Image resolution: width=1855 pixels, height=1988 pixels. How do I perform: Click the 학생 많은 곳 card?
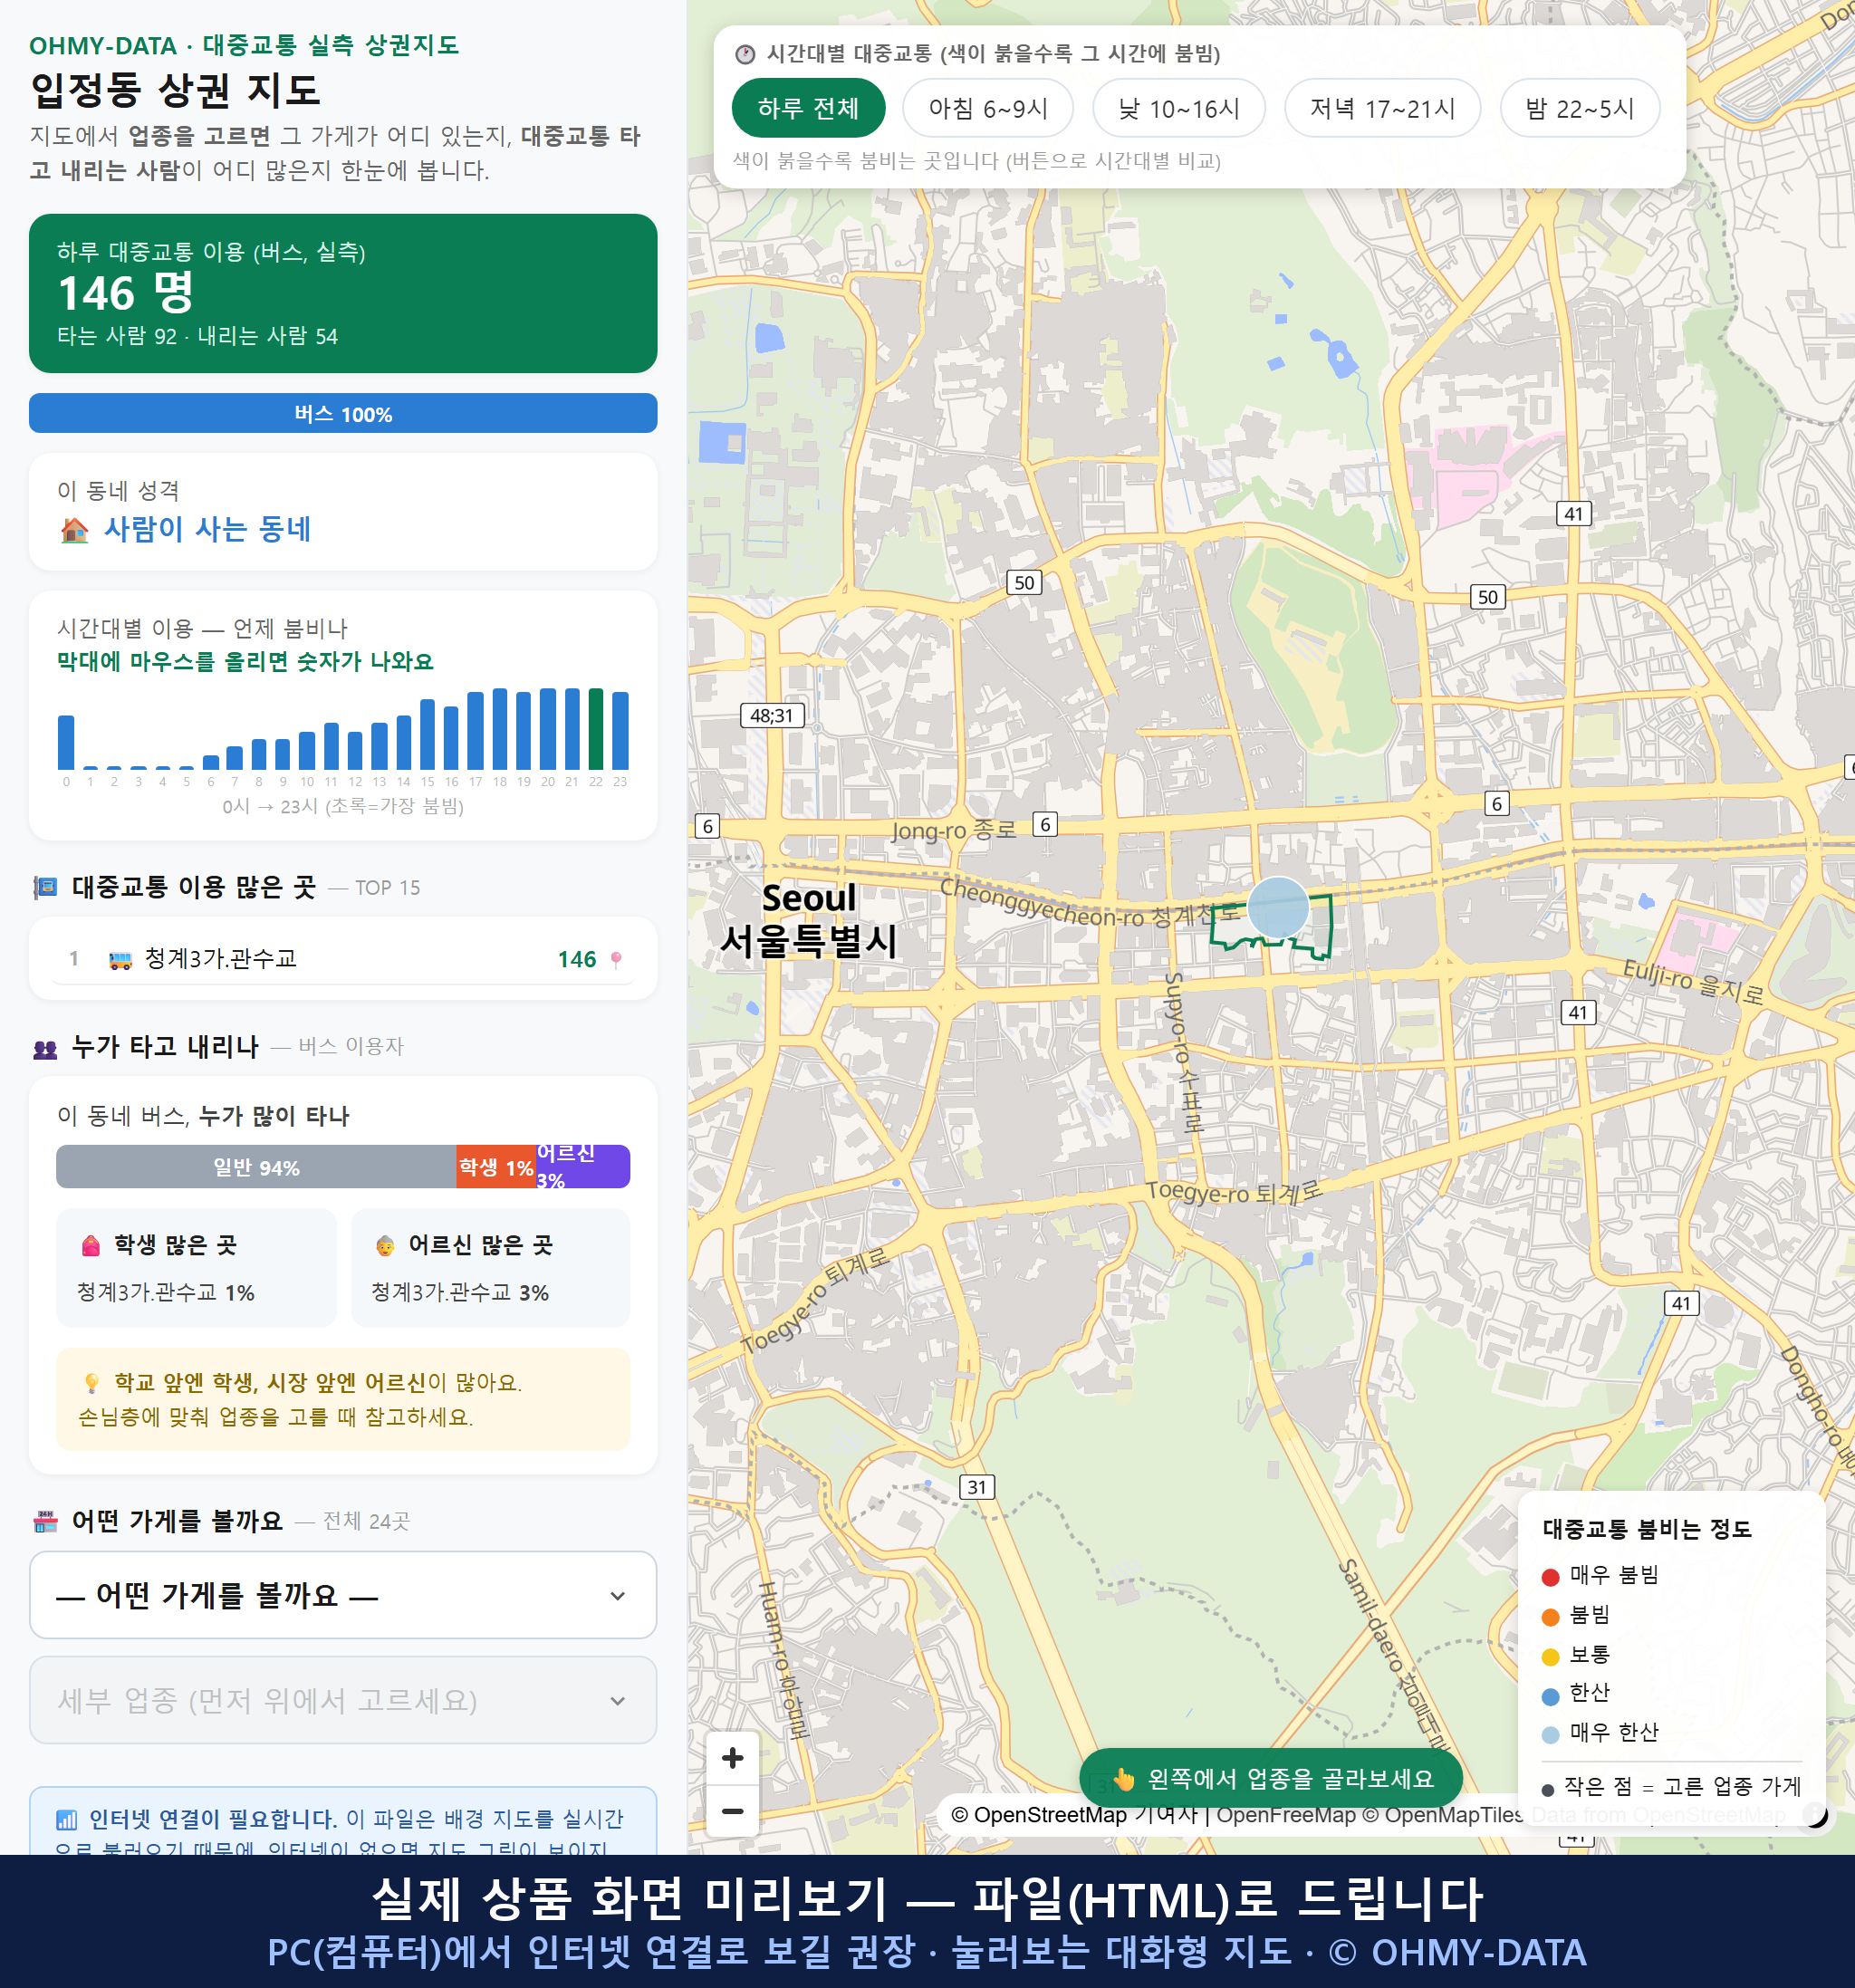coord(196,1267)
